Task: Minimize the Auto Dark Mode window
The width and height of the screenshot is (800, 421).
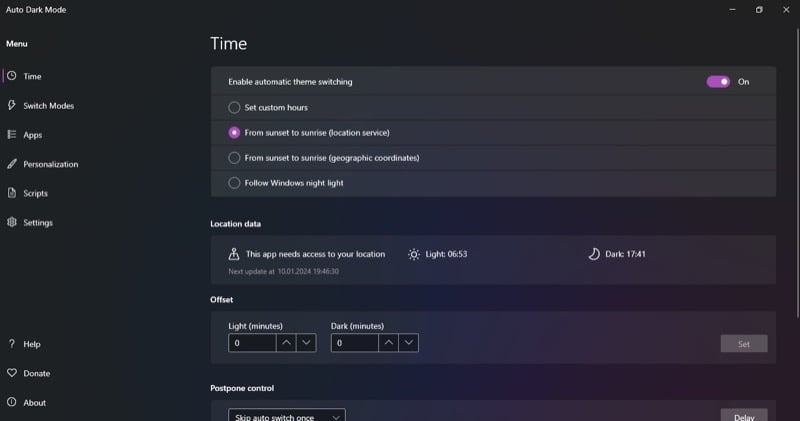Action: (x=732, y=10)
